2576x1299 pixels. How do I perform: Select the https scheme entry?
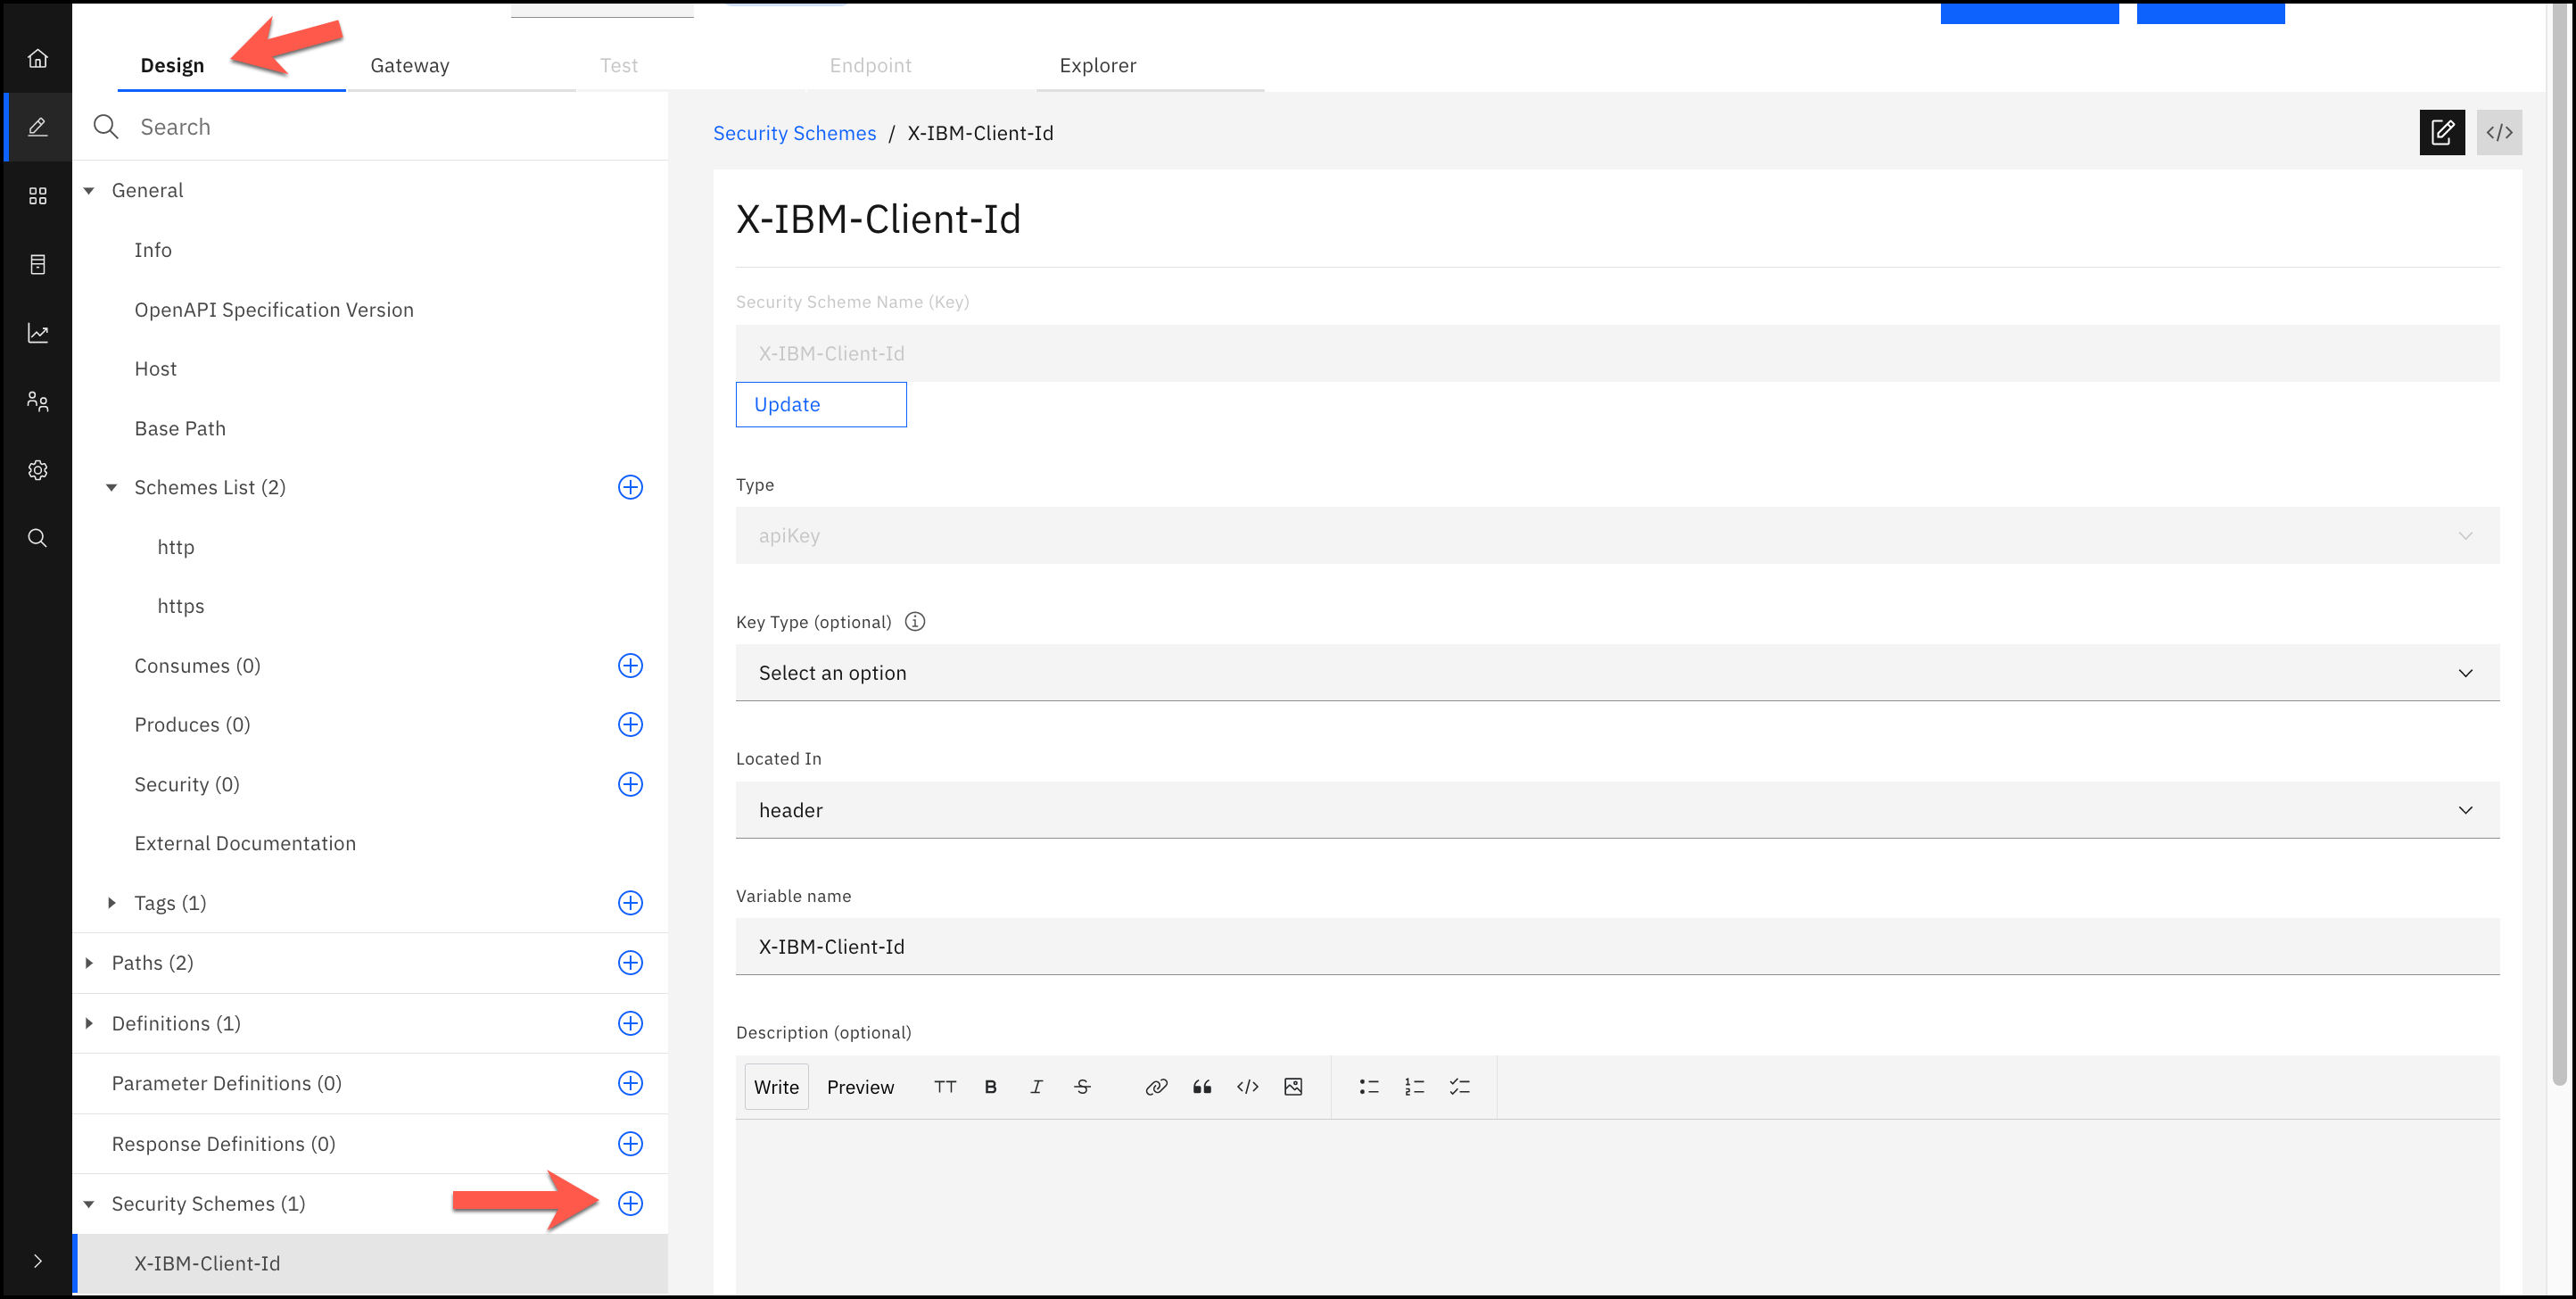pos(180,606)
